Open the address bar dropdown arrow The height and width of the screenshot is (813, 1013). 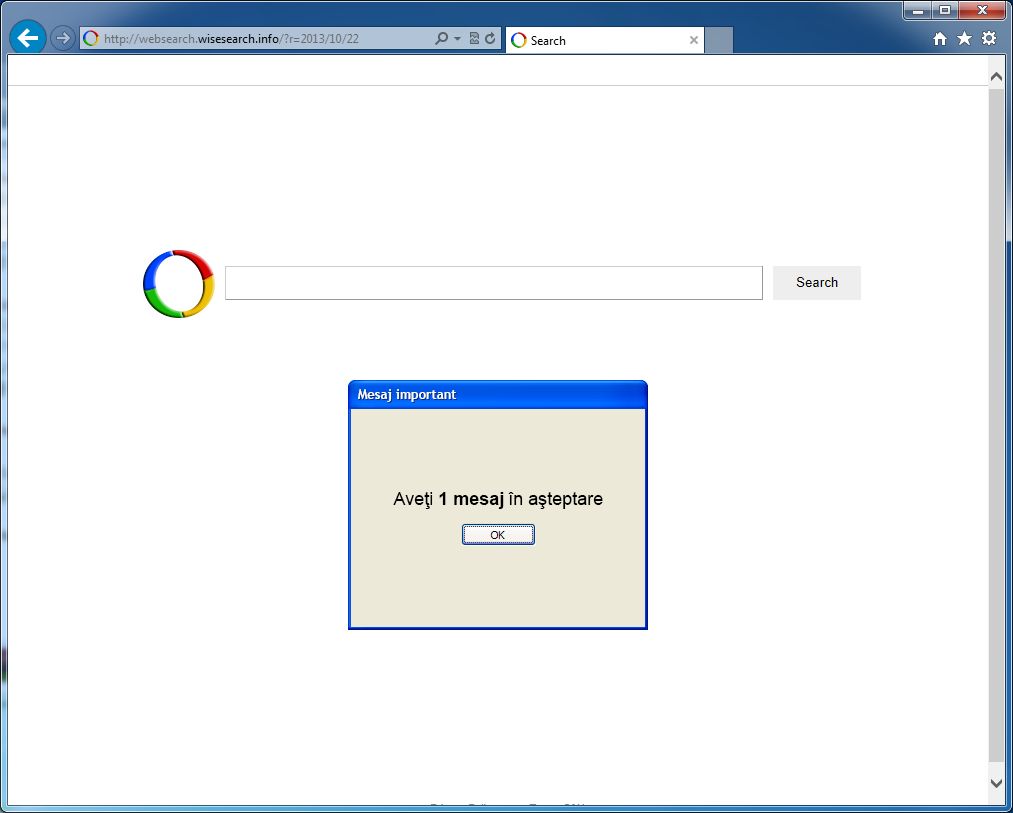click(457, 39)
